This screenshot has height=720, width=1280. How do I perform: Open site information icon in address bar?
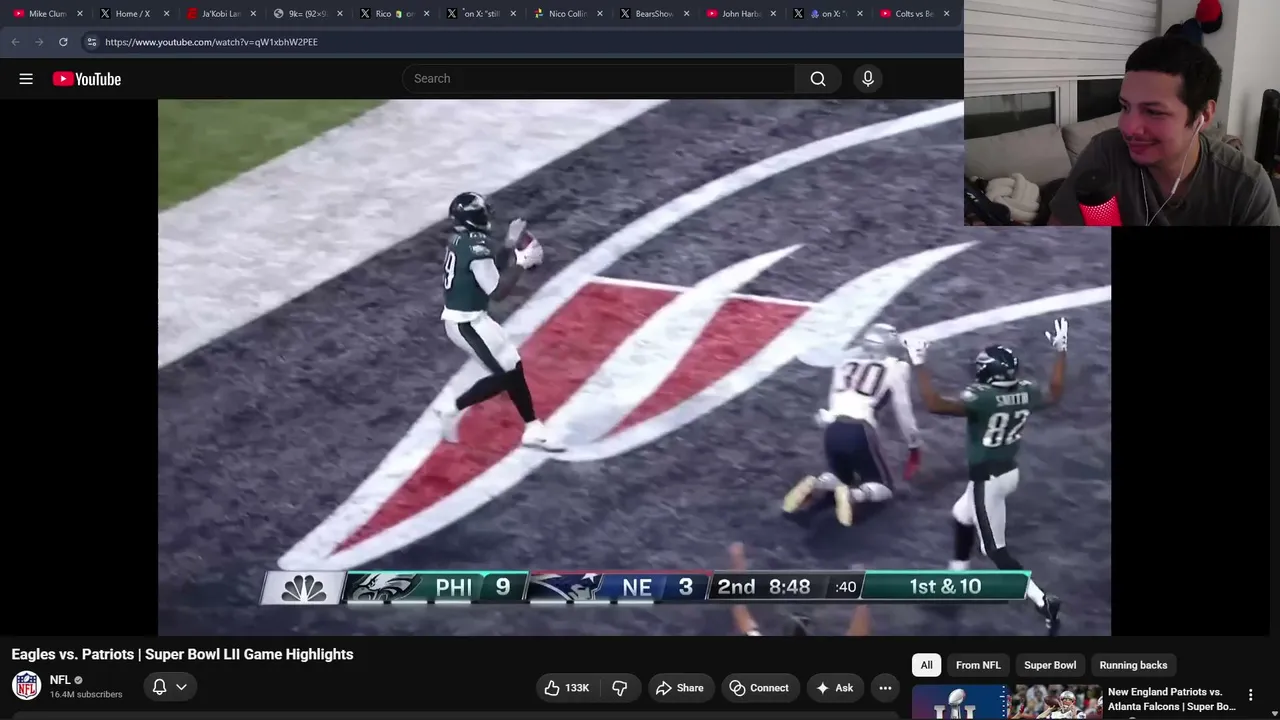pos(92,42)
